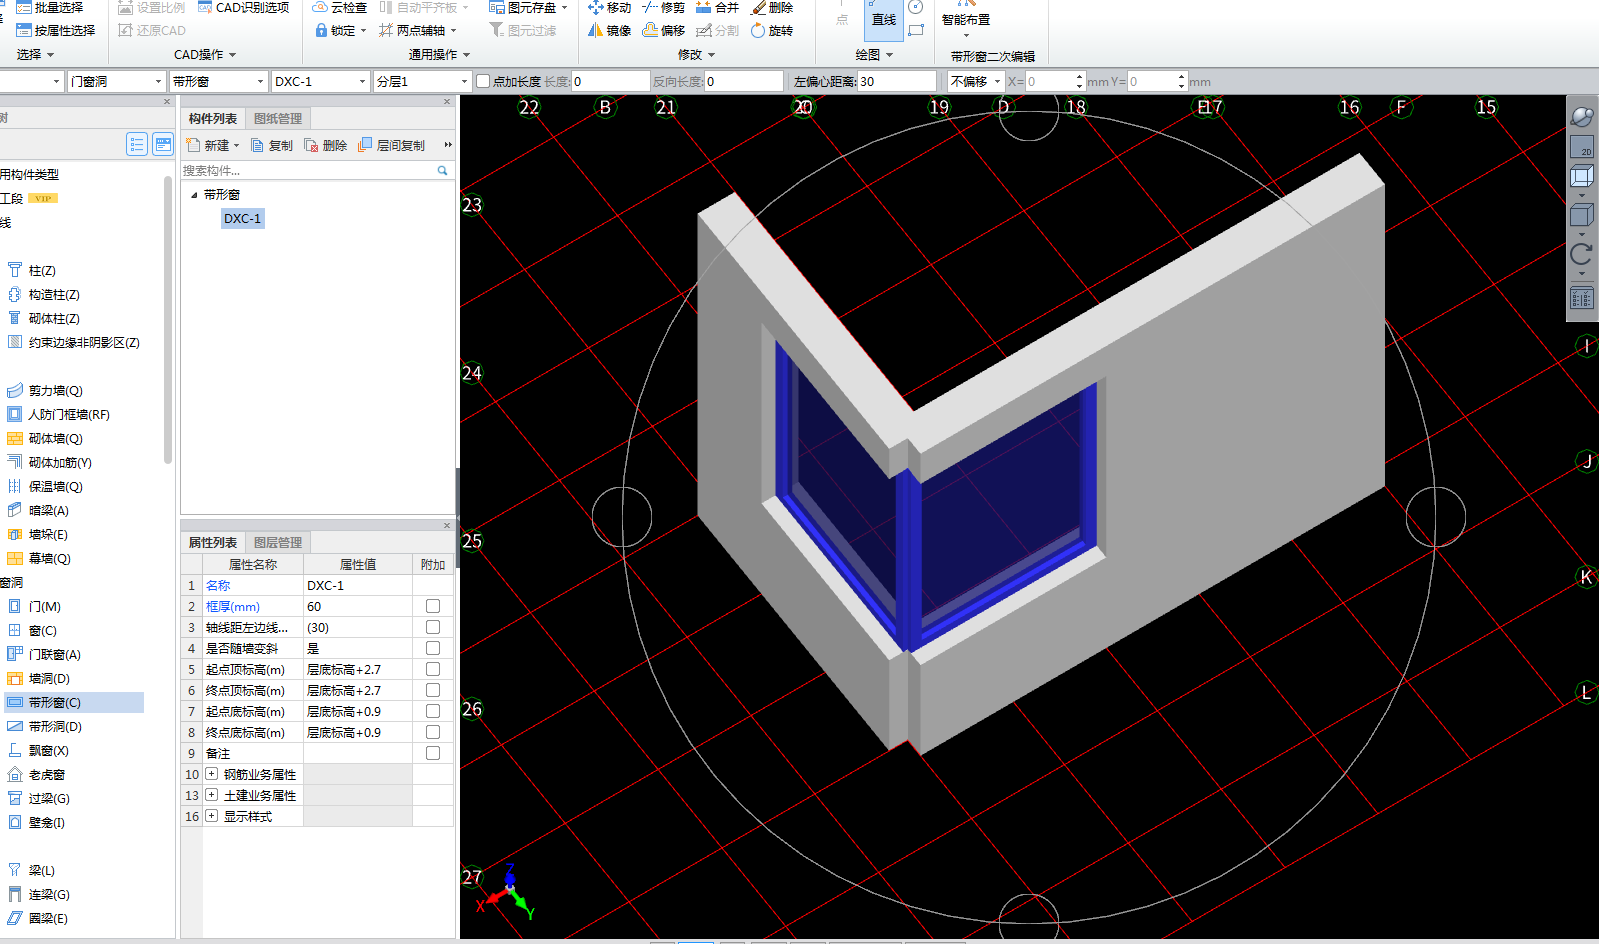Click the 镜像 mirror tool
The width and height of the screenshot is (1599, 944).
[x=609, y=30]
